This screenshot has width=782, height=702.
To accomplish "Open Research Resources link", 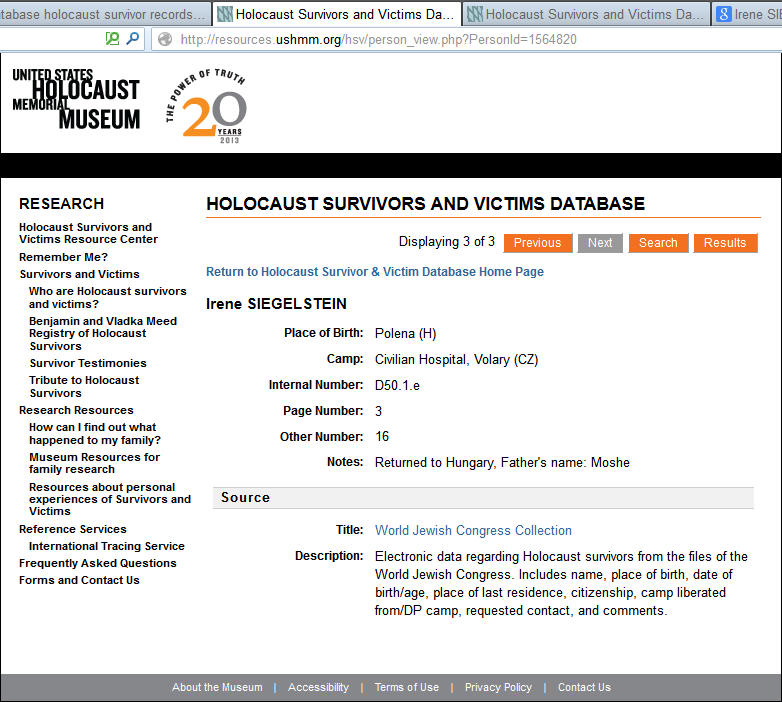I will pyautogui.click(x=76, y=410).
